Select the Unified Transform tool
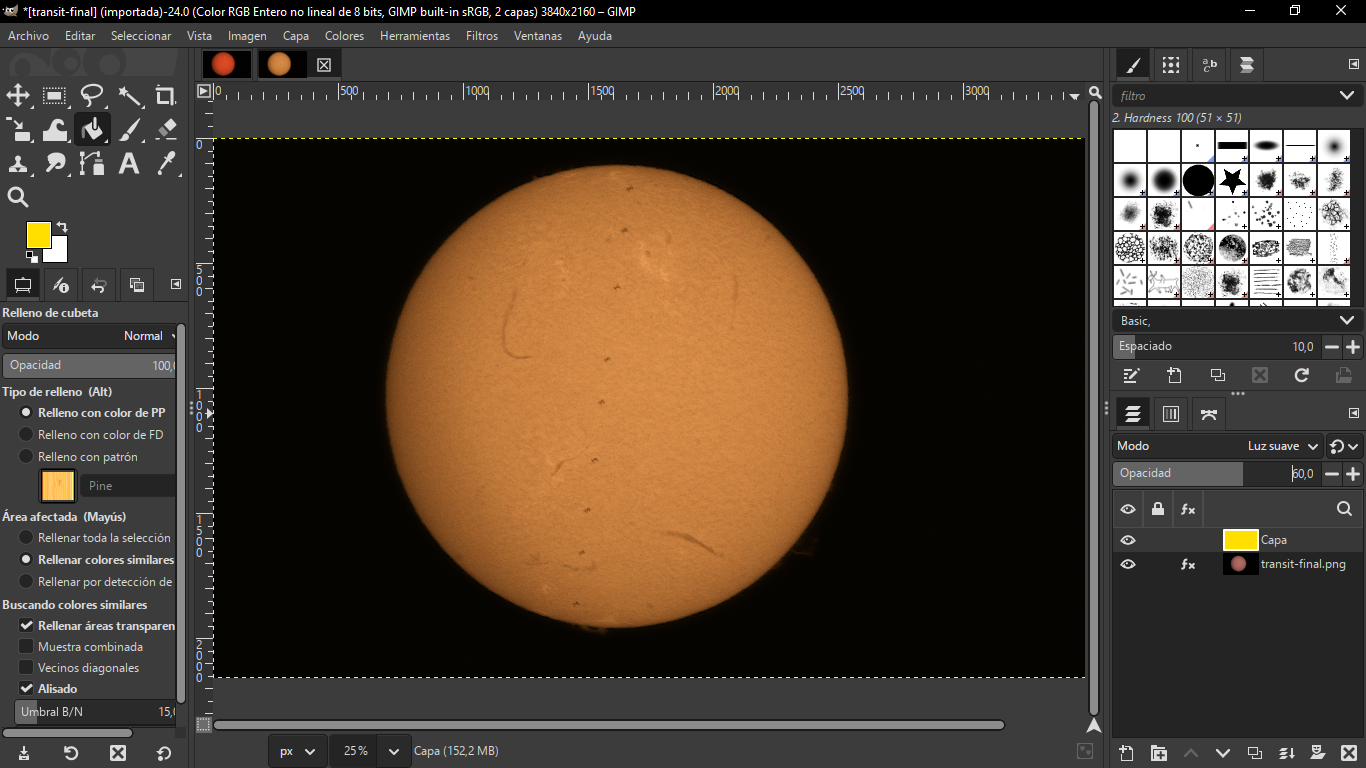 [x=18, y=129]
